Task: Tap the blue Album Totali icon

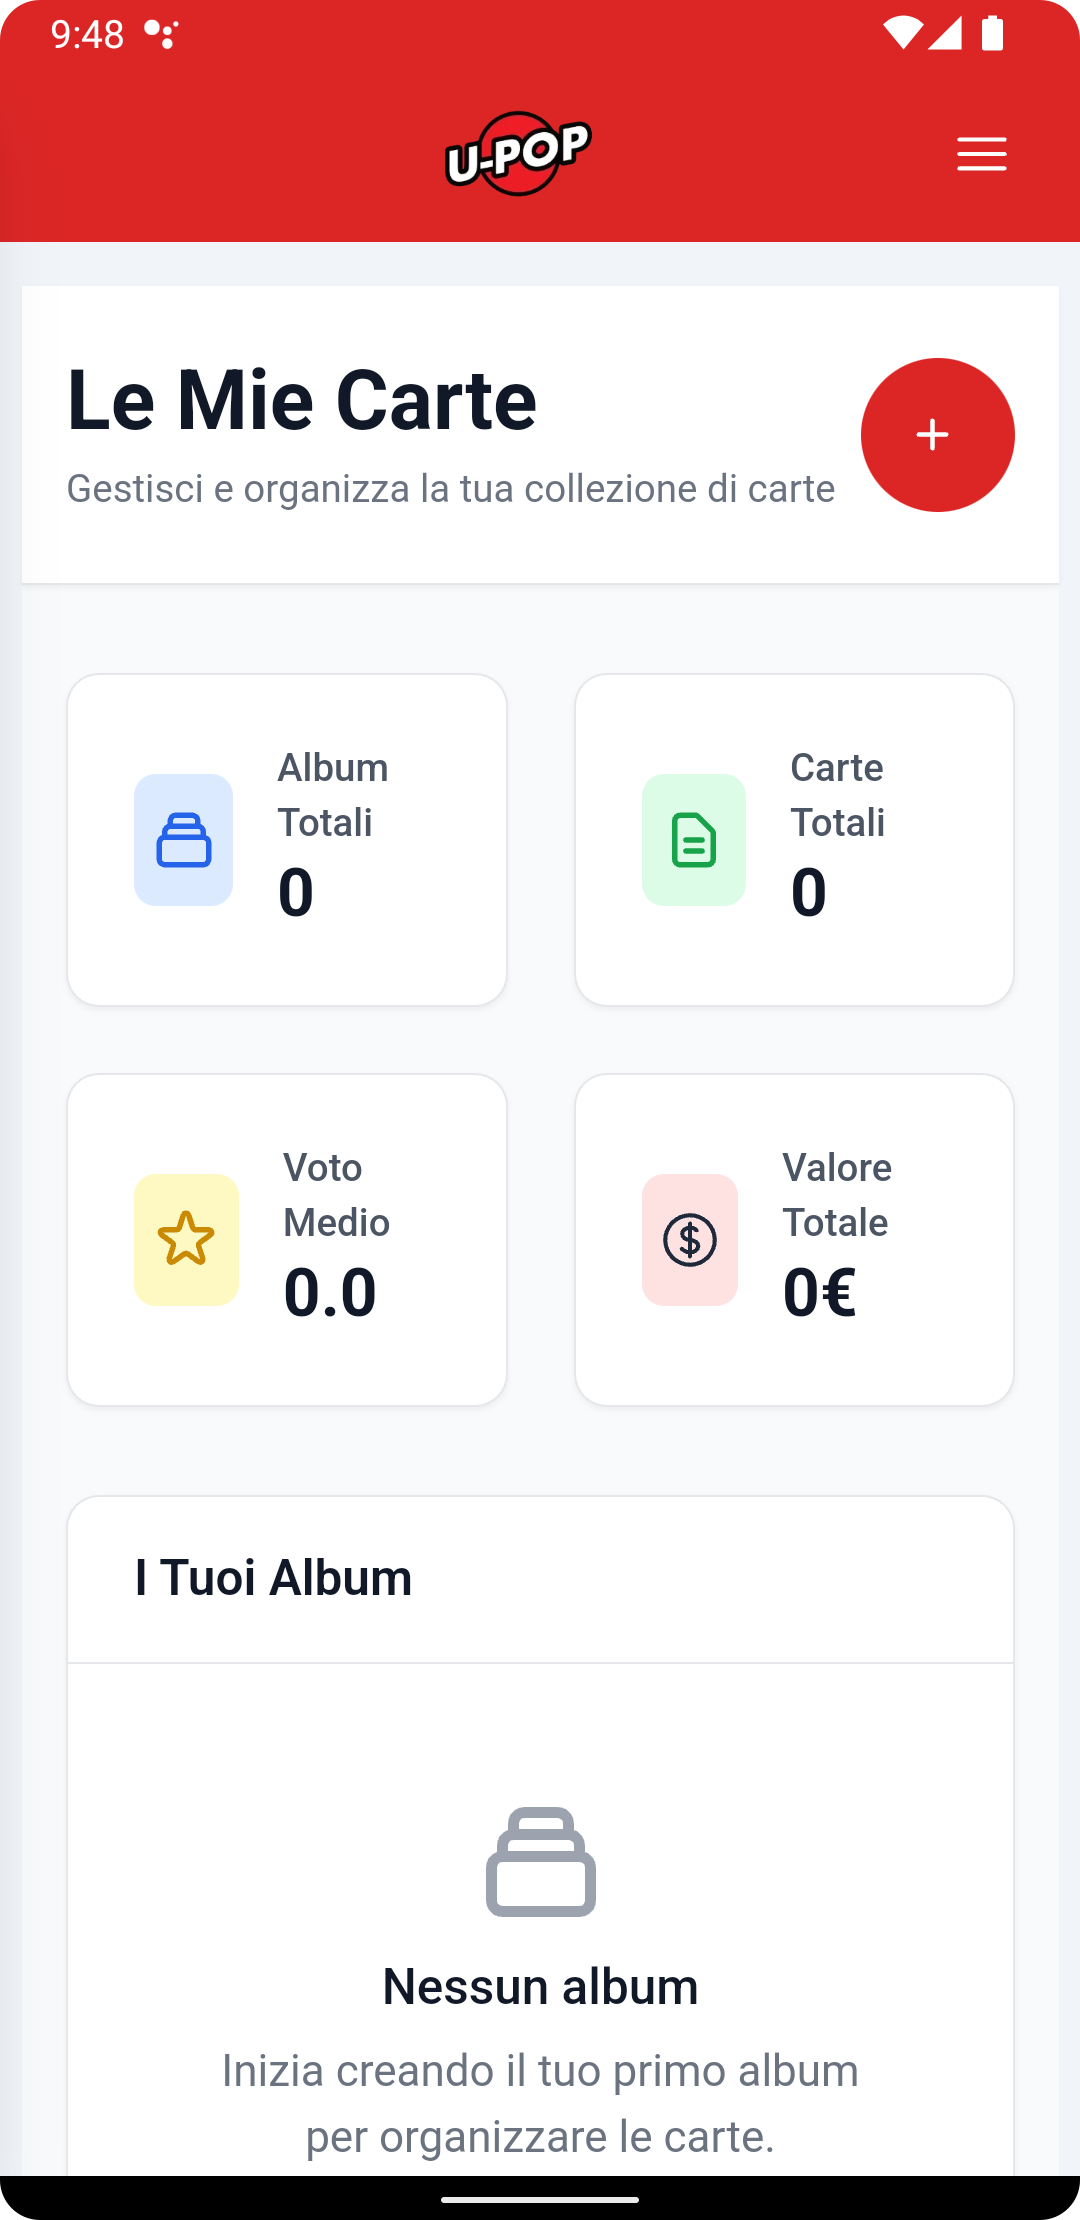Action: (184, 840)
